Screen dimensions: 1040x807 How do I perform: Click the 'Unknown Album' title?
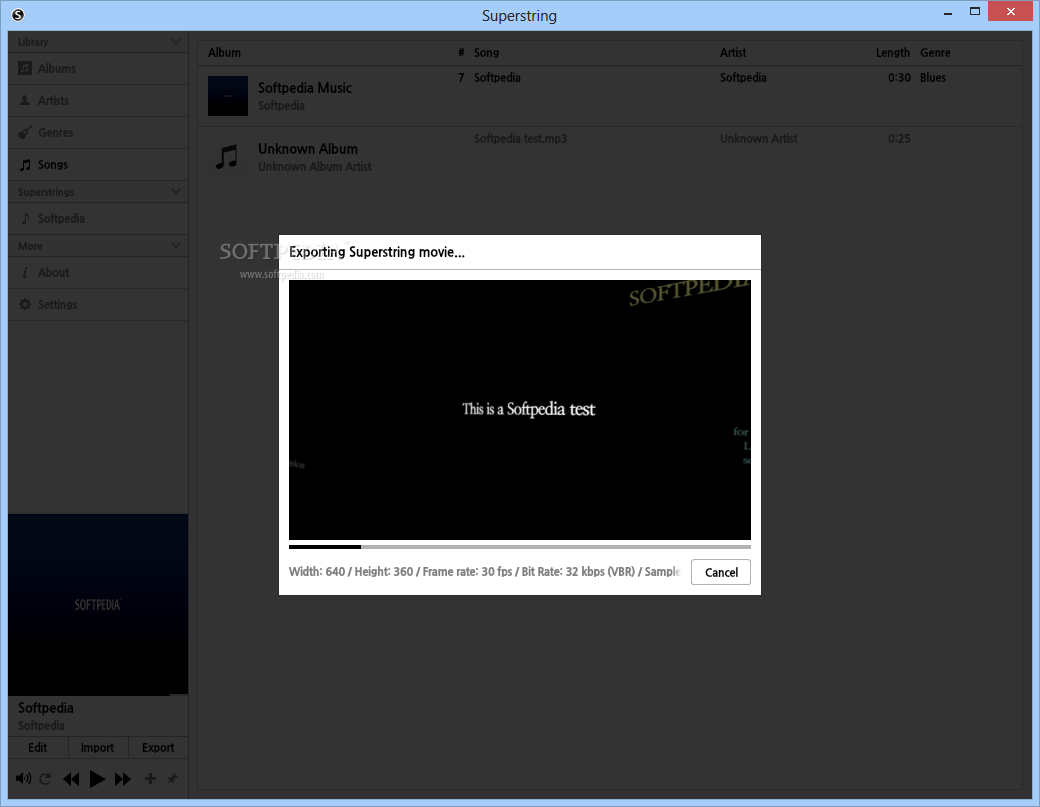pyautogui.click(x=308, y=149)
